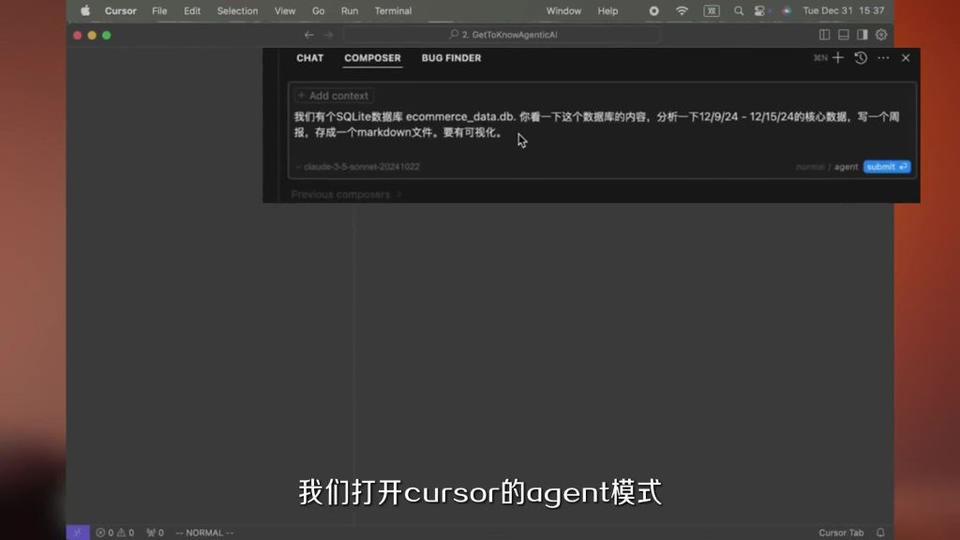Image resolution: width=960 pixels, height=540 pixels.
Task: Open the Run menu
Action: [350, 11]
